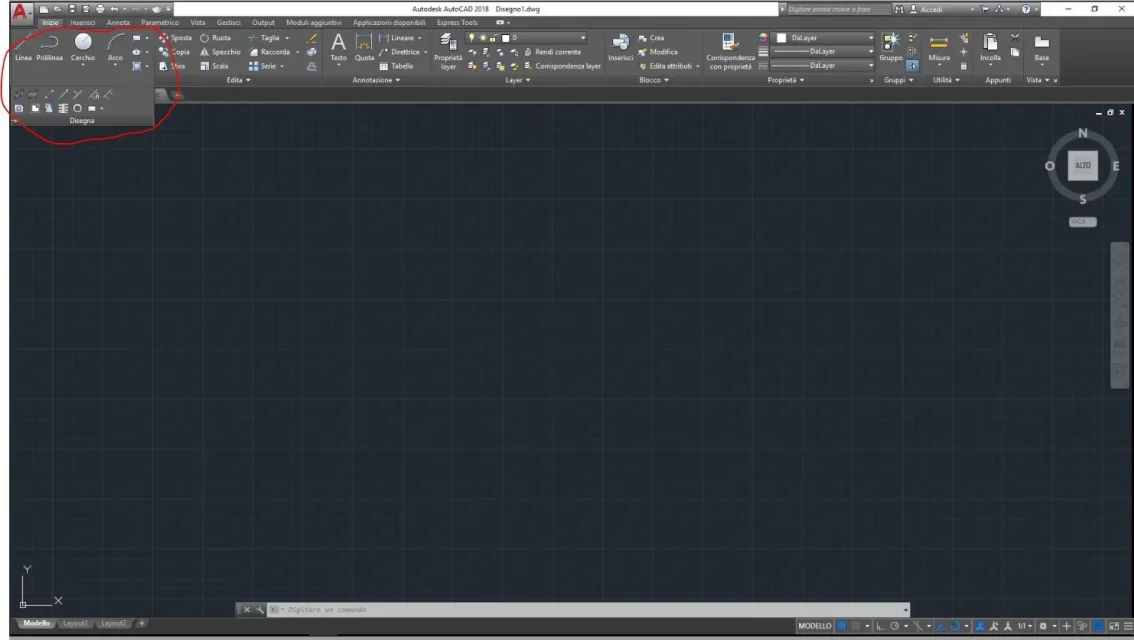Click the Lineare dimension tool
This screenshot has height=640, width=1134.
pyautogui.click(x=397, y=38)
